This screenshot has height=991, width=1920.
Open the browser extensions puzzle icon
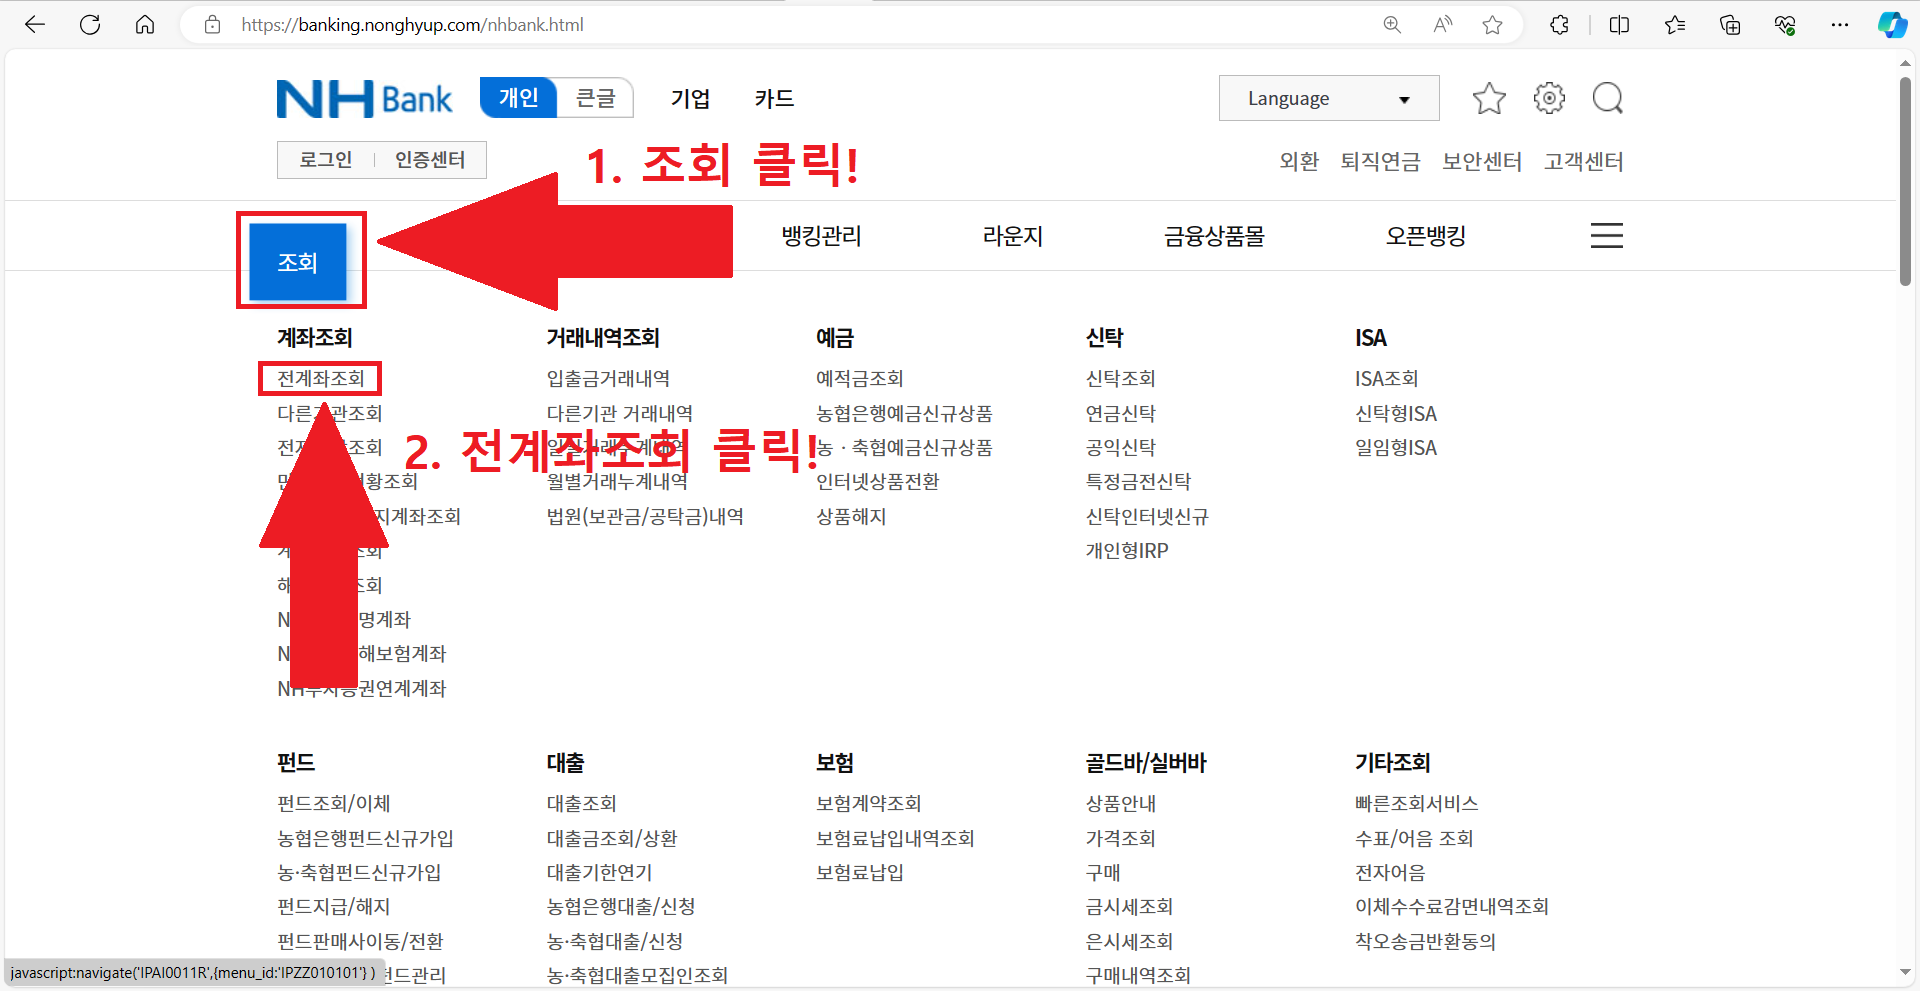1559,25
